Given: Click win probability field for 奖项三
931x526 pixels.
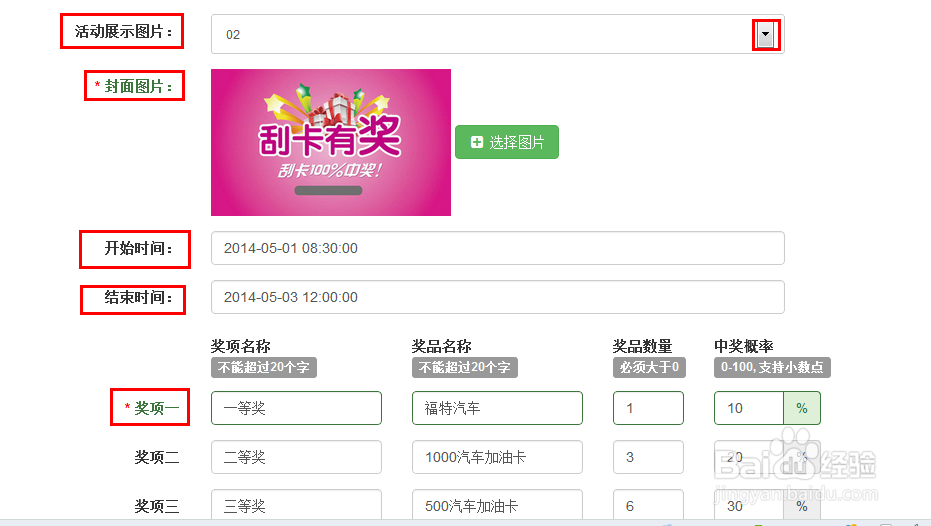Looking at the screenshot, I should [x=748, y=505].
